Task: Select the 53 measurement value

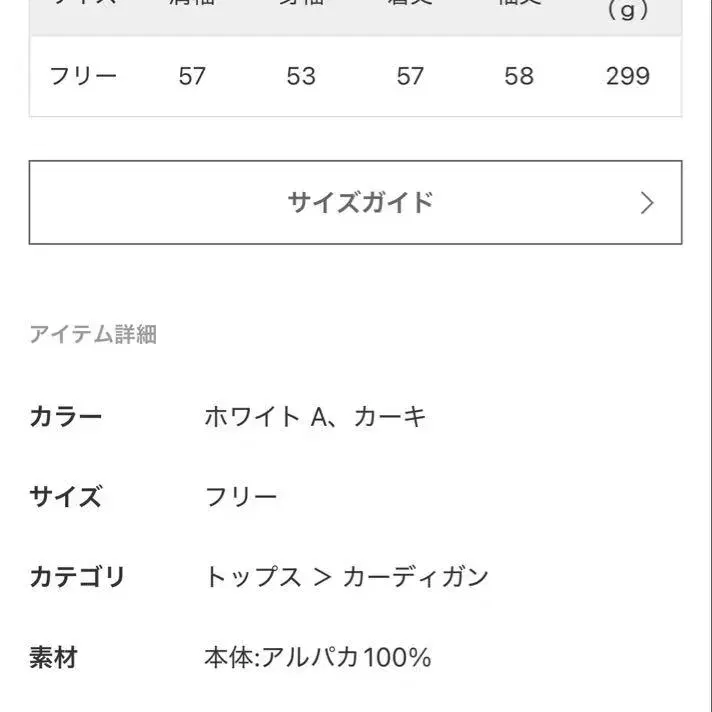Action: [301, 76]
